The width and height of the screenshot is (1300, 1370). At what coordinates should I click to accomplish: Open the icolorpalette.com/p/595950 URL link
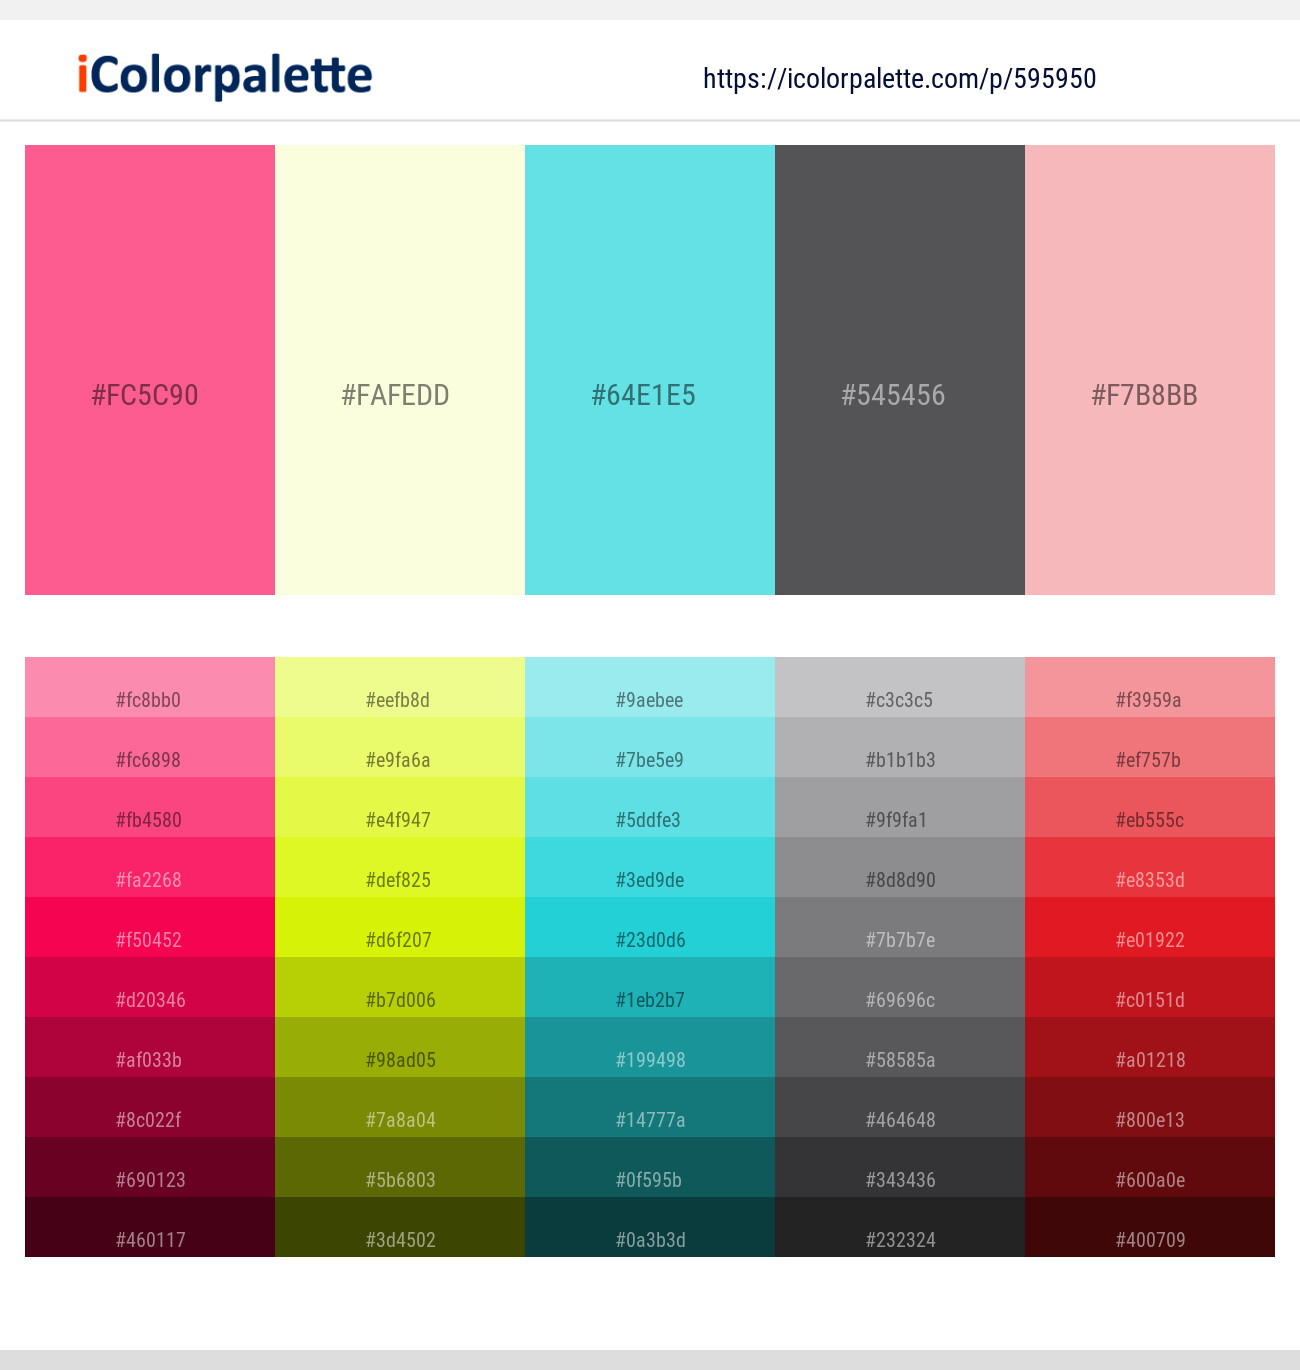coord(899,79)
